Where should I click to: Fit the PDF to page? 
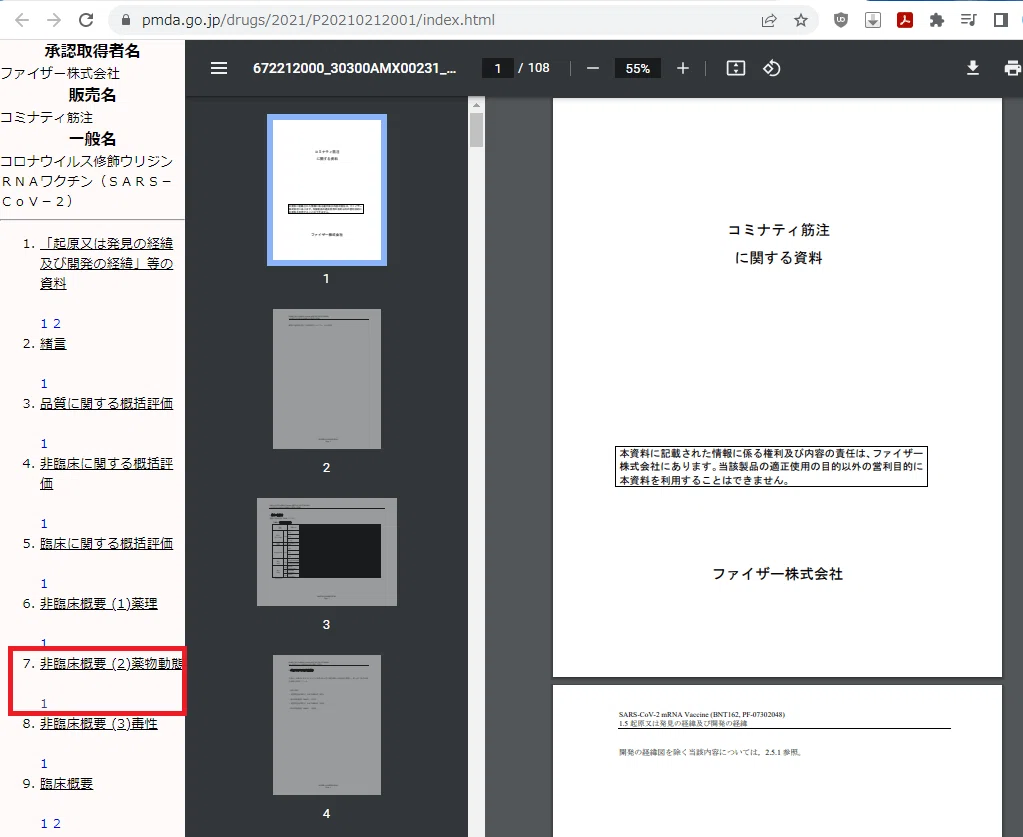point(735,68)
